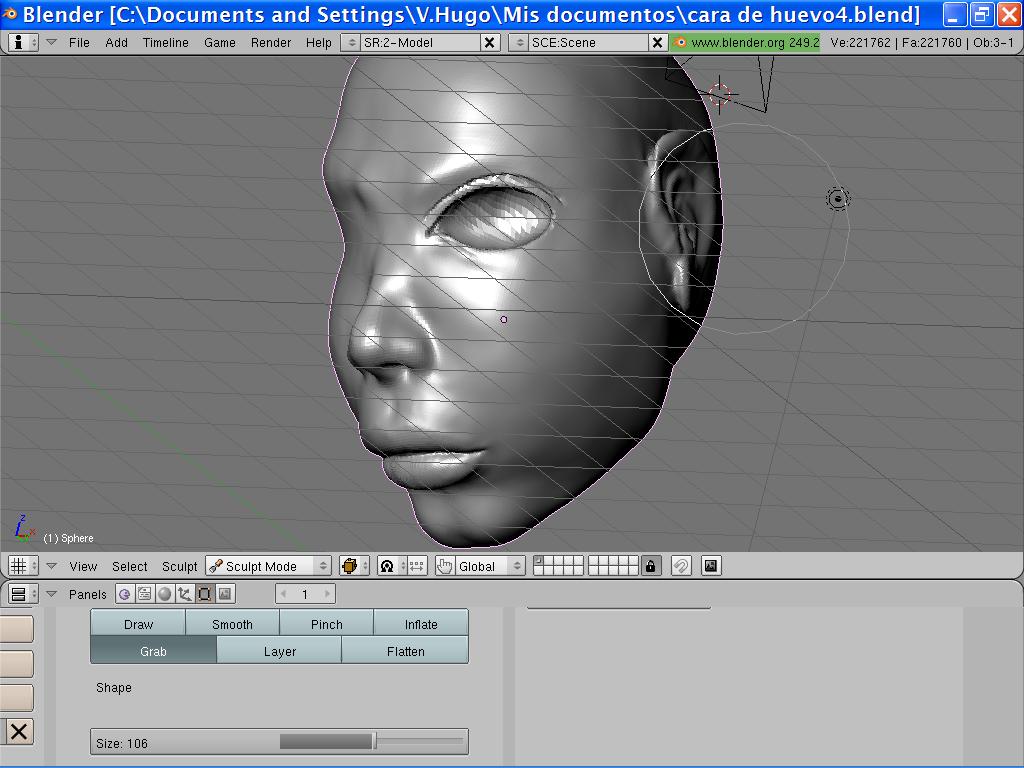The image size is (1024, 768).
Task: Open the scene browse arrows
Action: point(519,42)
